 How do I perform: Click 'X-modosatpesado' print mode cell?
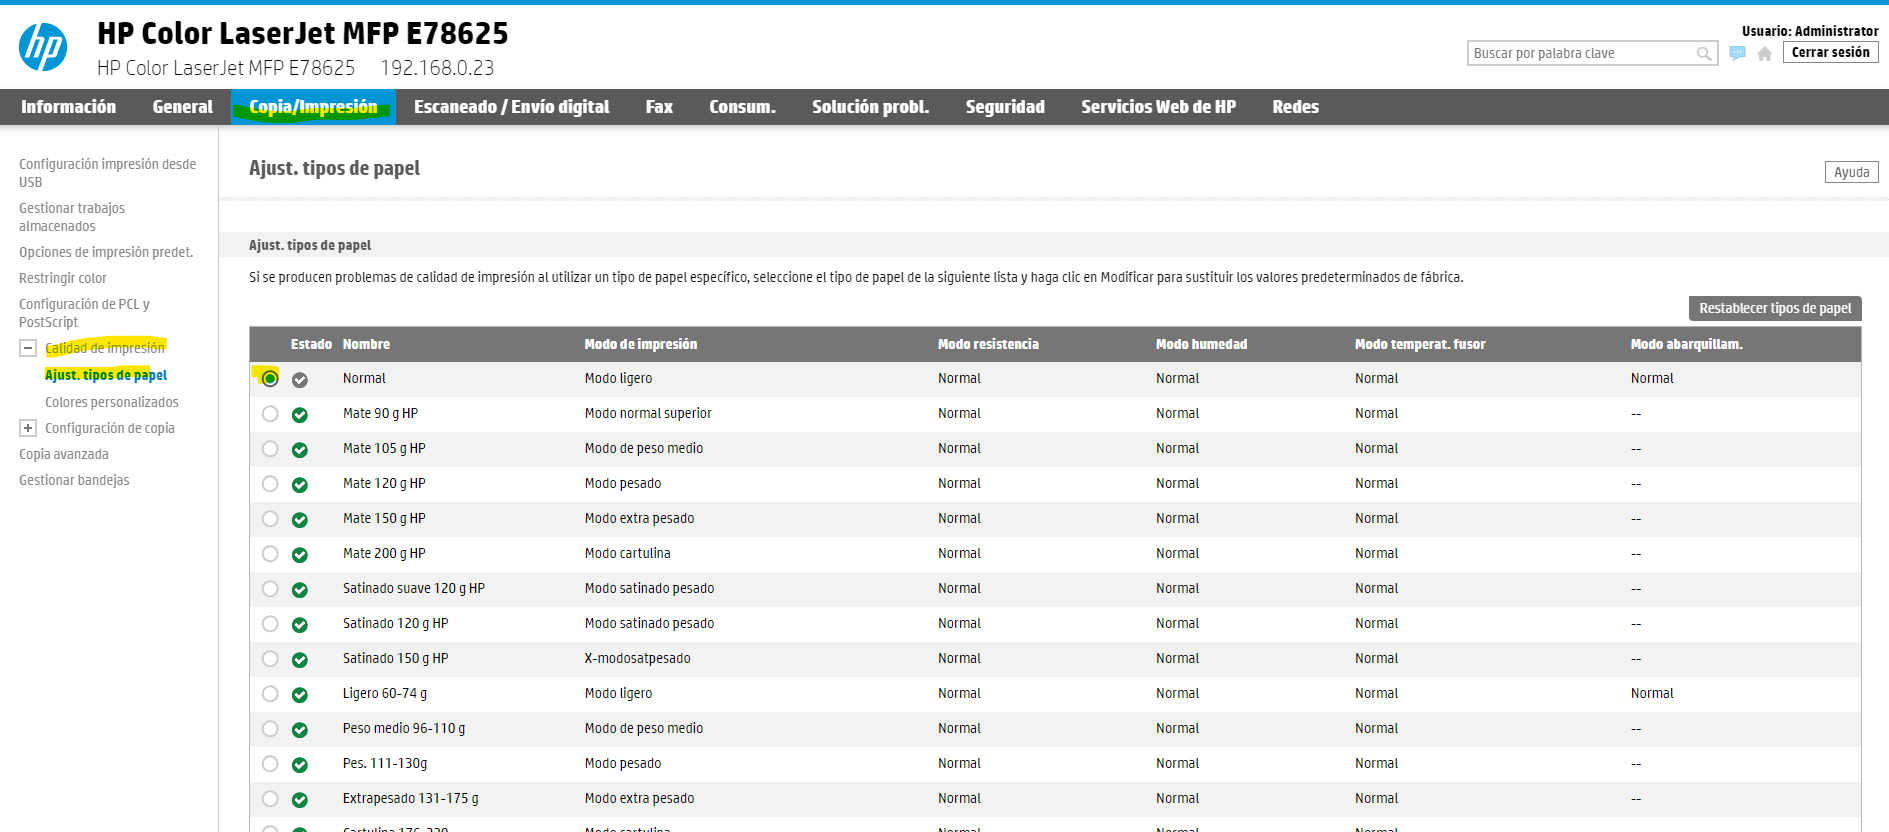638,658
